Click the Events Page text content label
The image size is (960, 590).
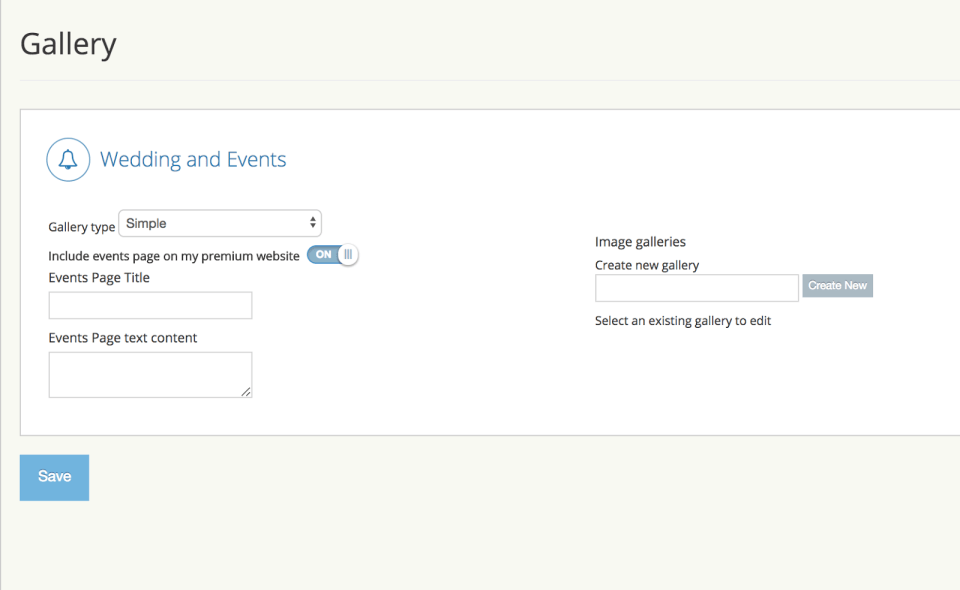(123, 338)
